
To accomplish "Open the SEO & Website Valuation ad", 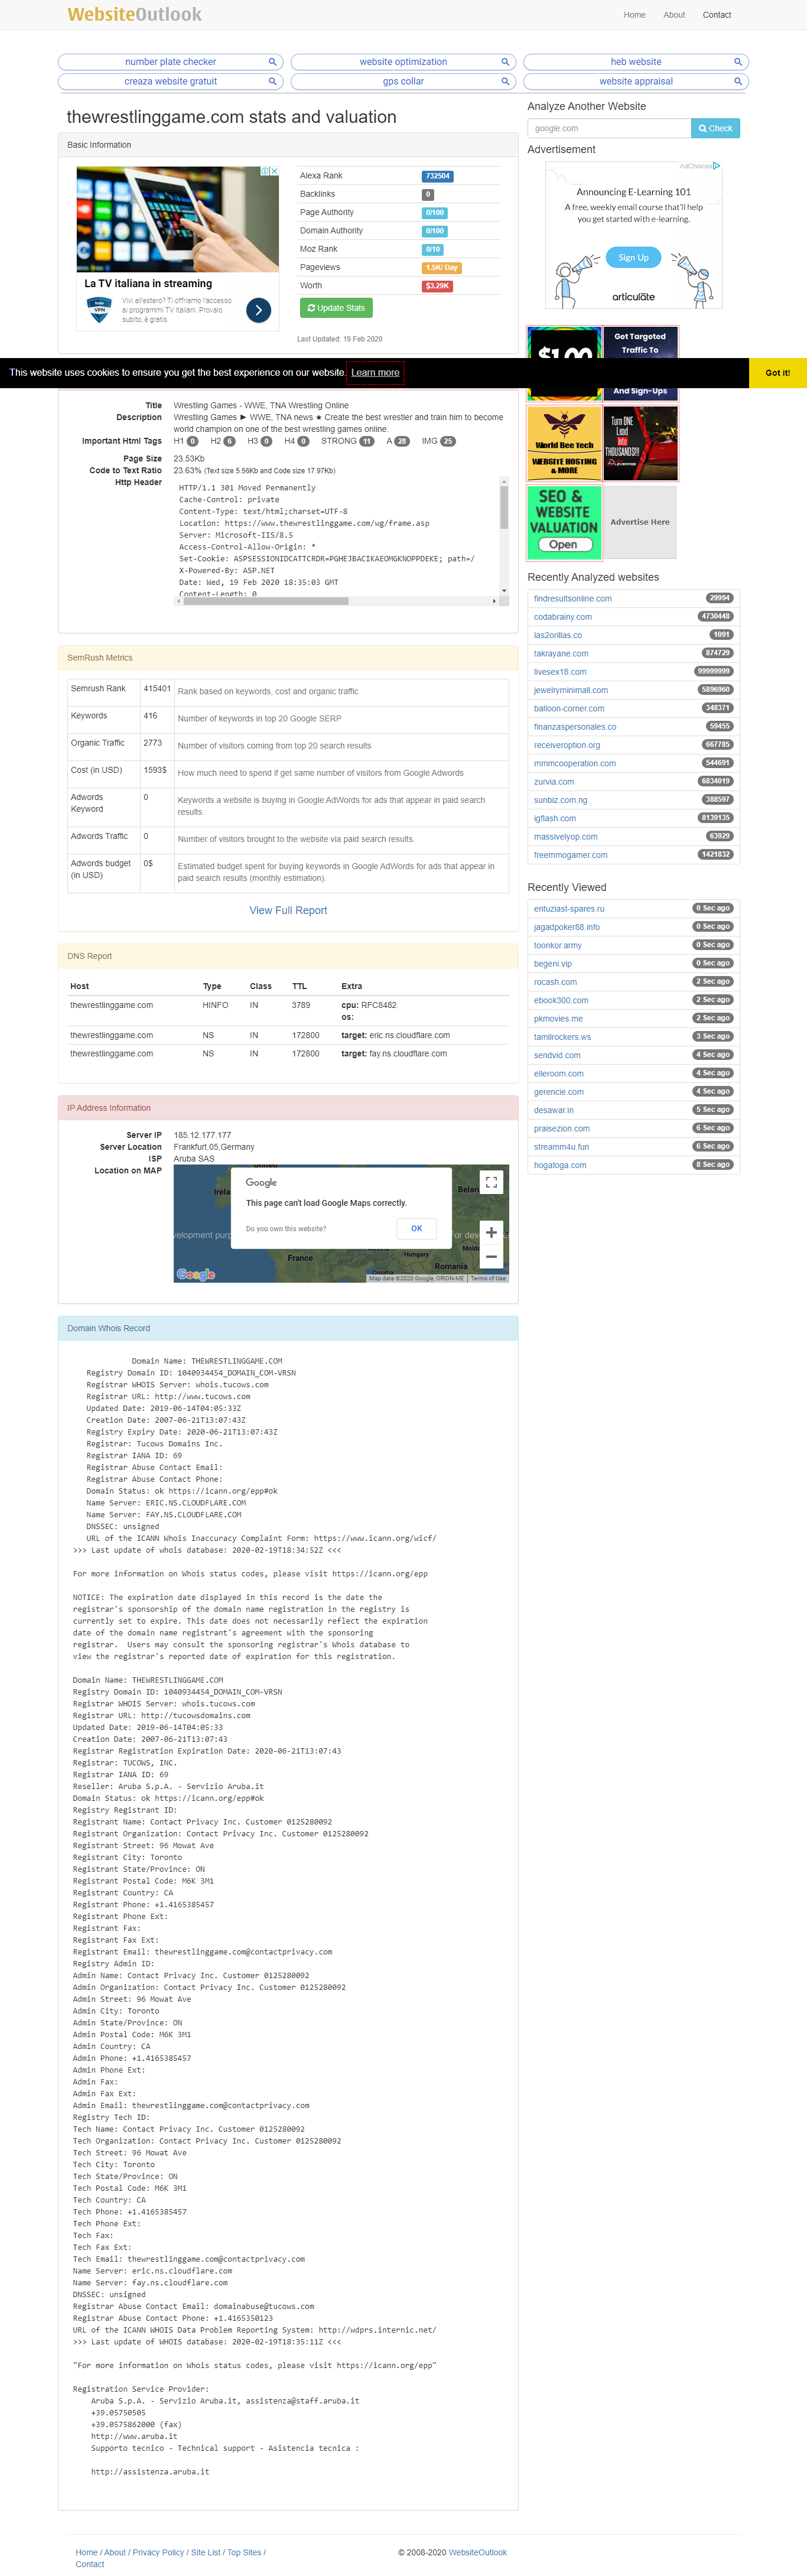I will pos(564,522).
